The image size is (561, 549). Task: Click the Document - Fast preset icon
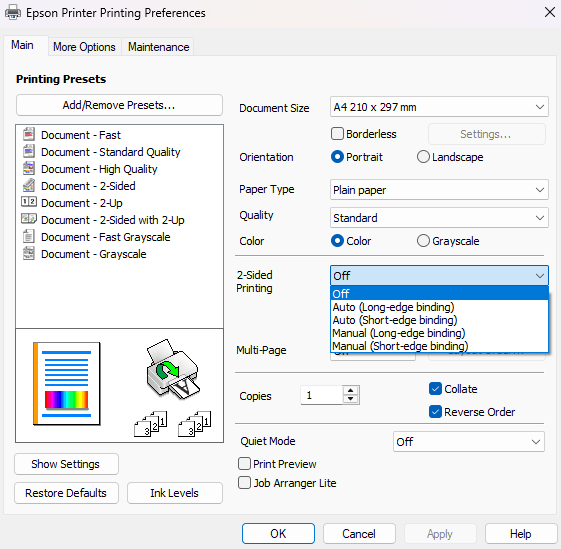(x=29, y=135)
